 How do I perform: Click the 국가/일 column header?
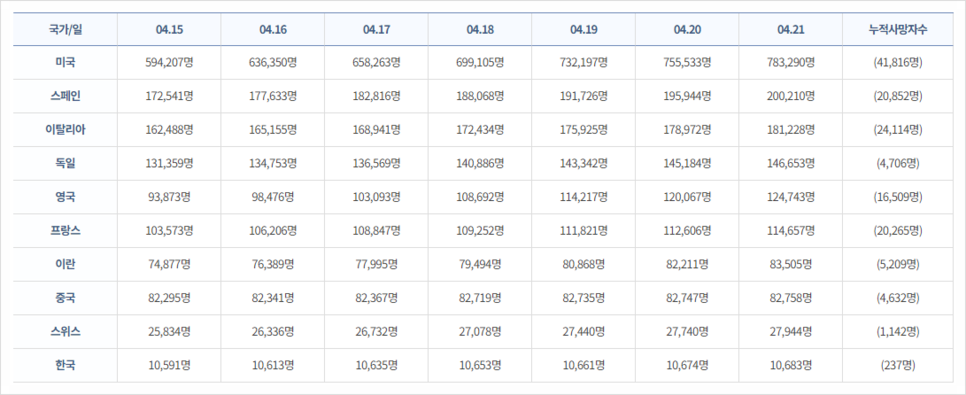(x=65, y=29)
